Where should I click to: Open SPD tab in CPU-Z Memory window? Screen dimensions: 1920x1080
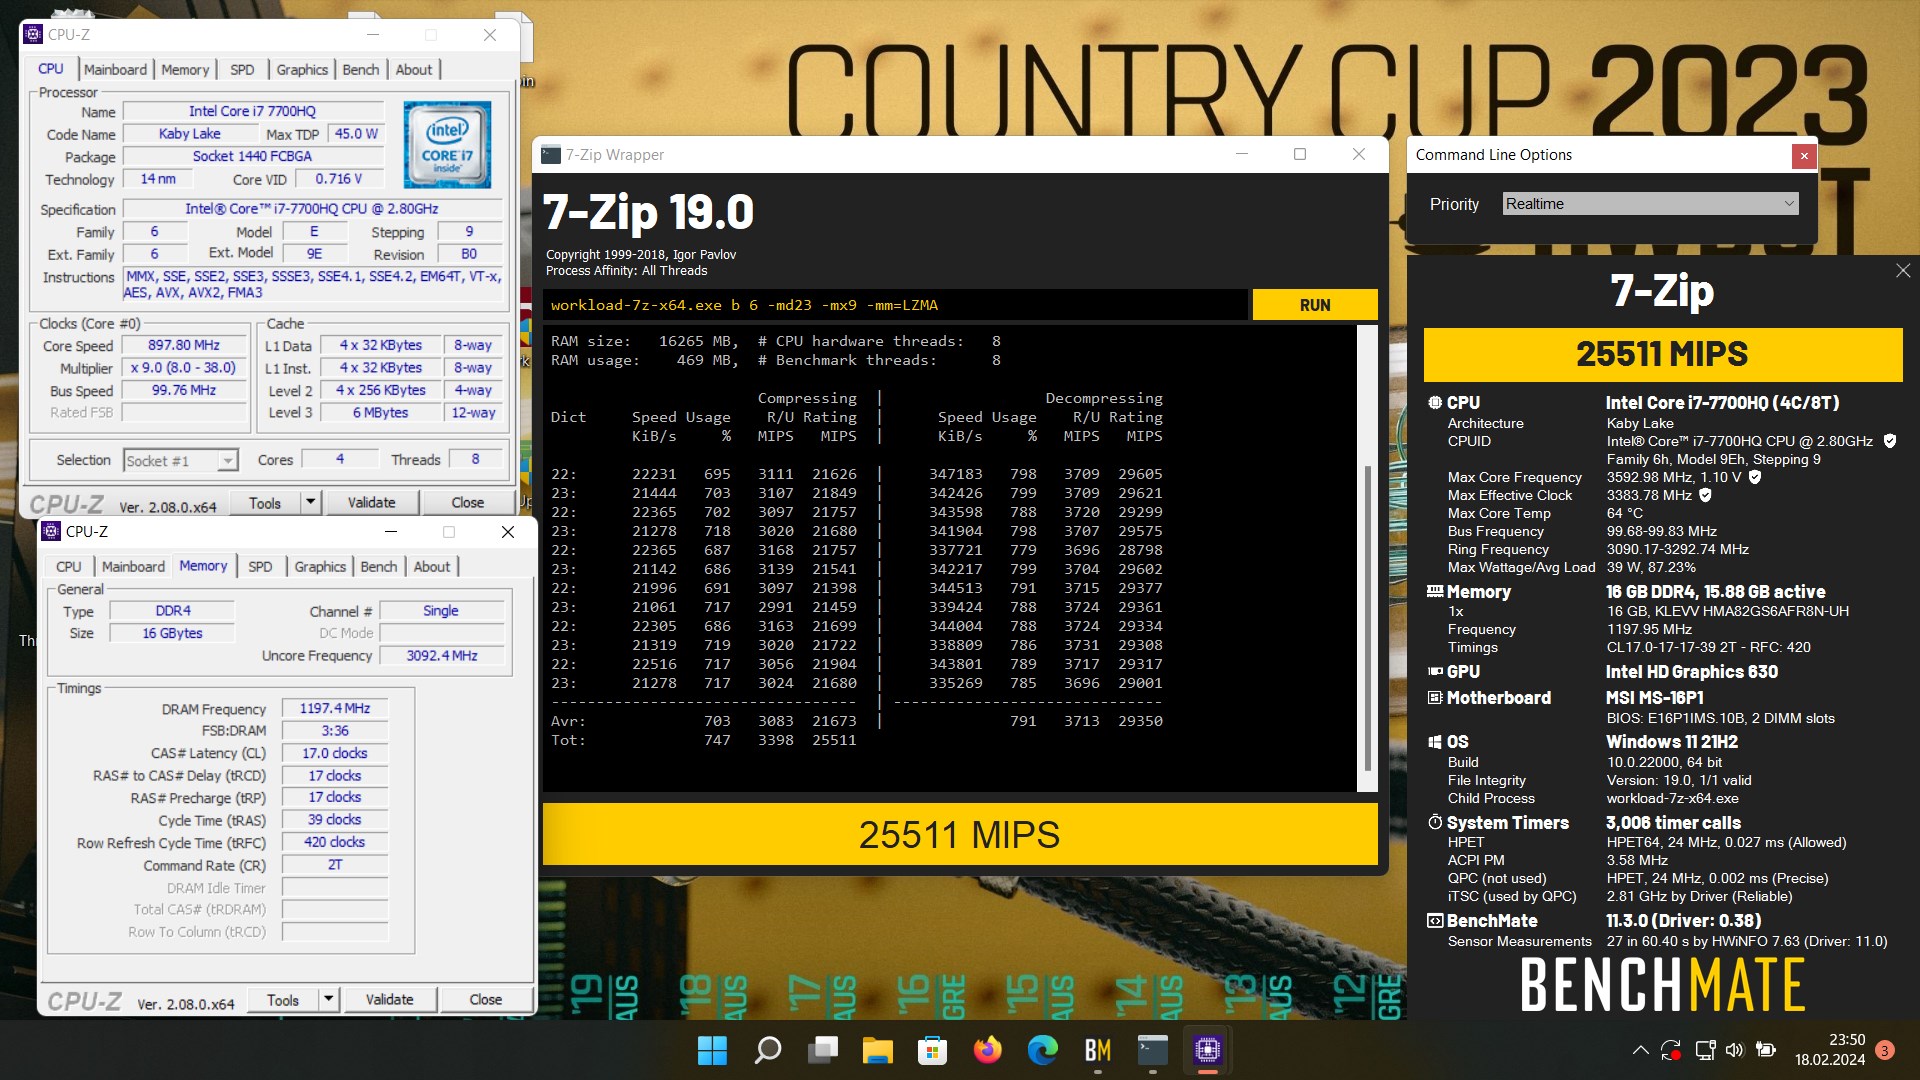pyautogui.click(x=260, y=566)
